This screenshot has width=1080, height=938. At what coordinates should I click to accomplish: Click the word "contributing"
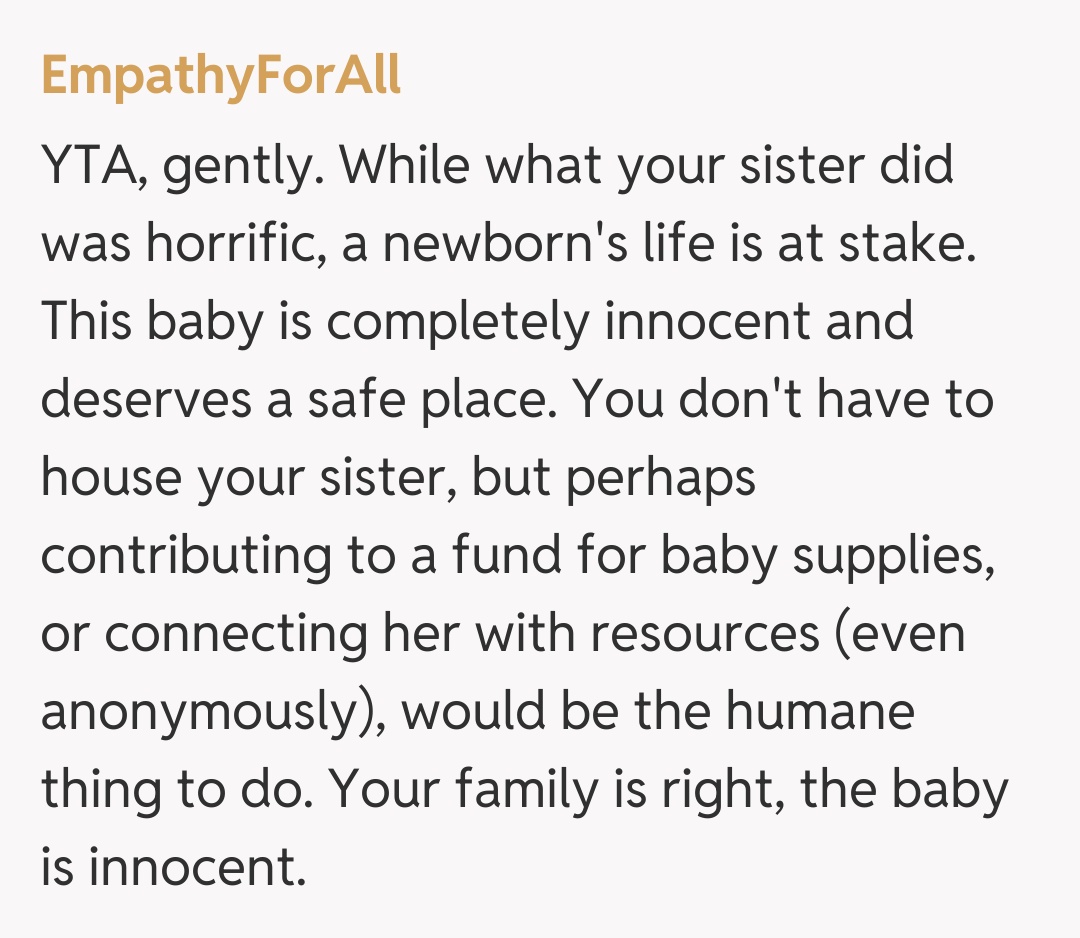click(186, 554)
